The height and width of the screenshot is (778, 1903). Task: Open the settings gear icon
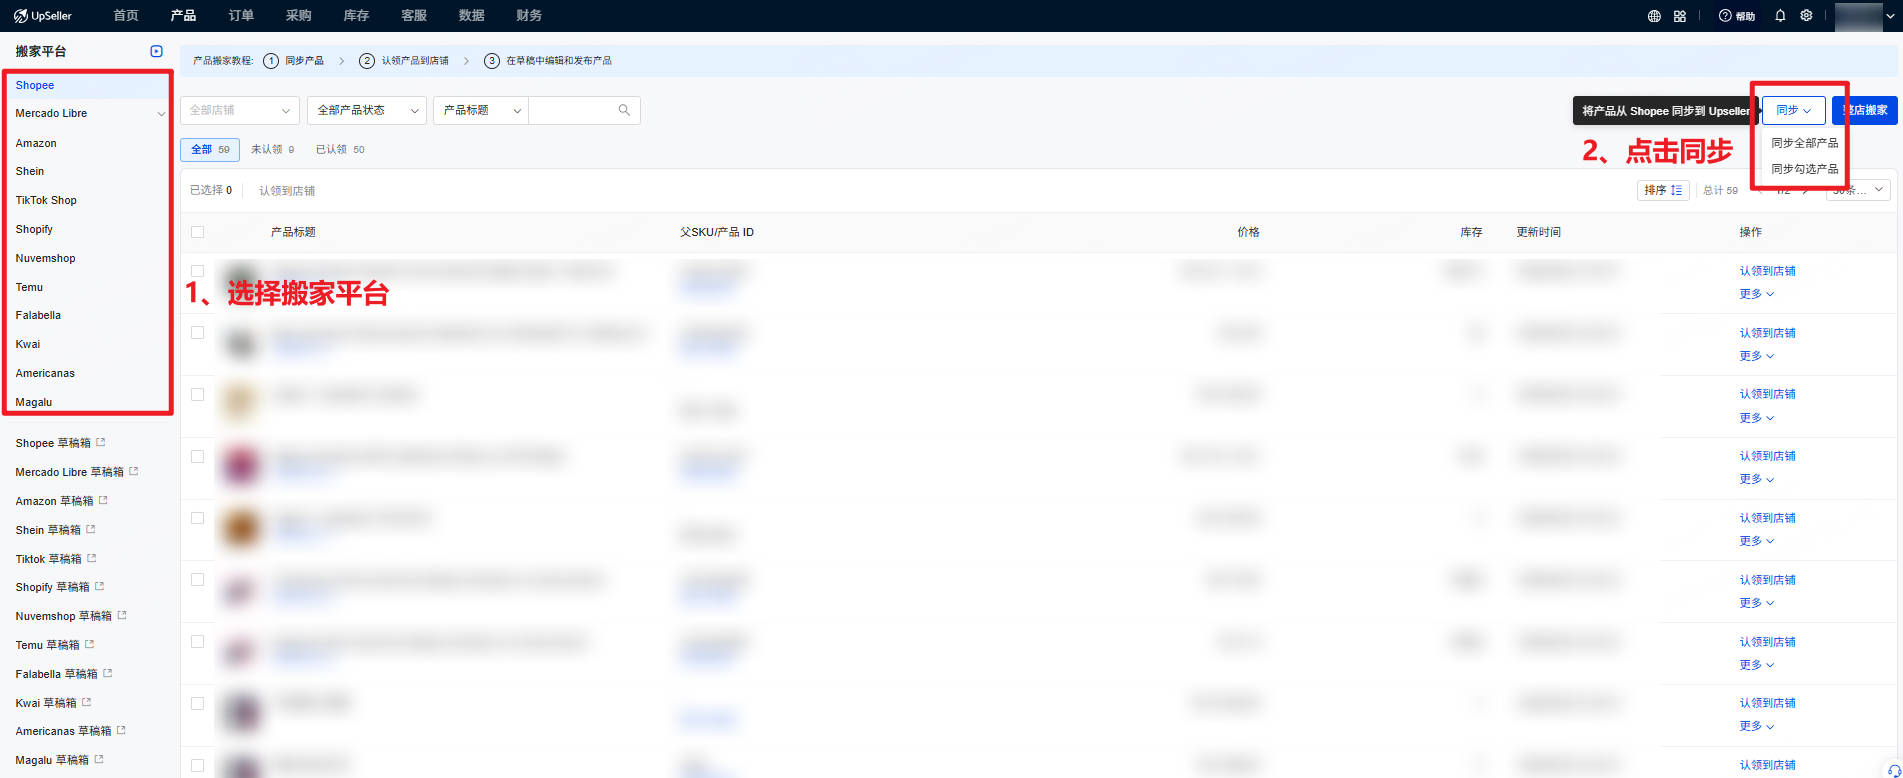(1806, 16)
